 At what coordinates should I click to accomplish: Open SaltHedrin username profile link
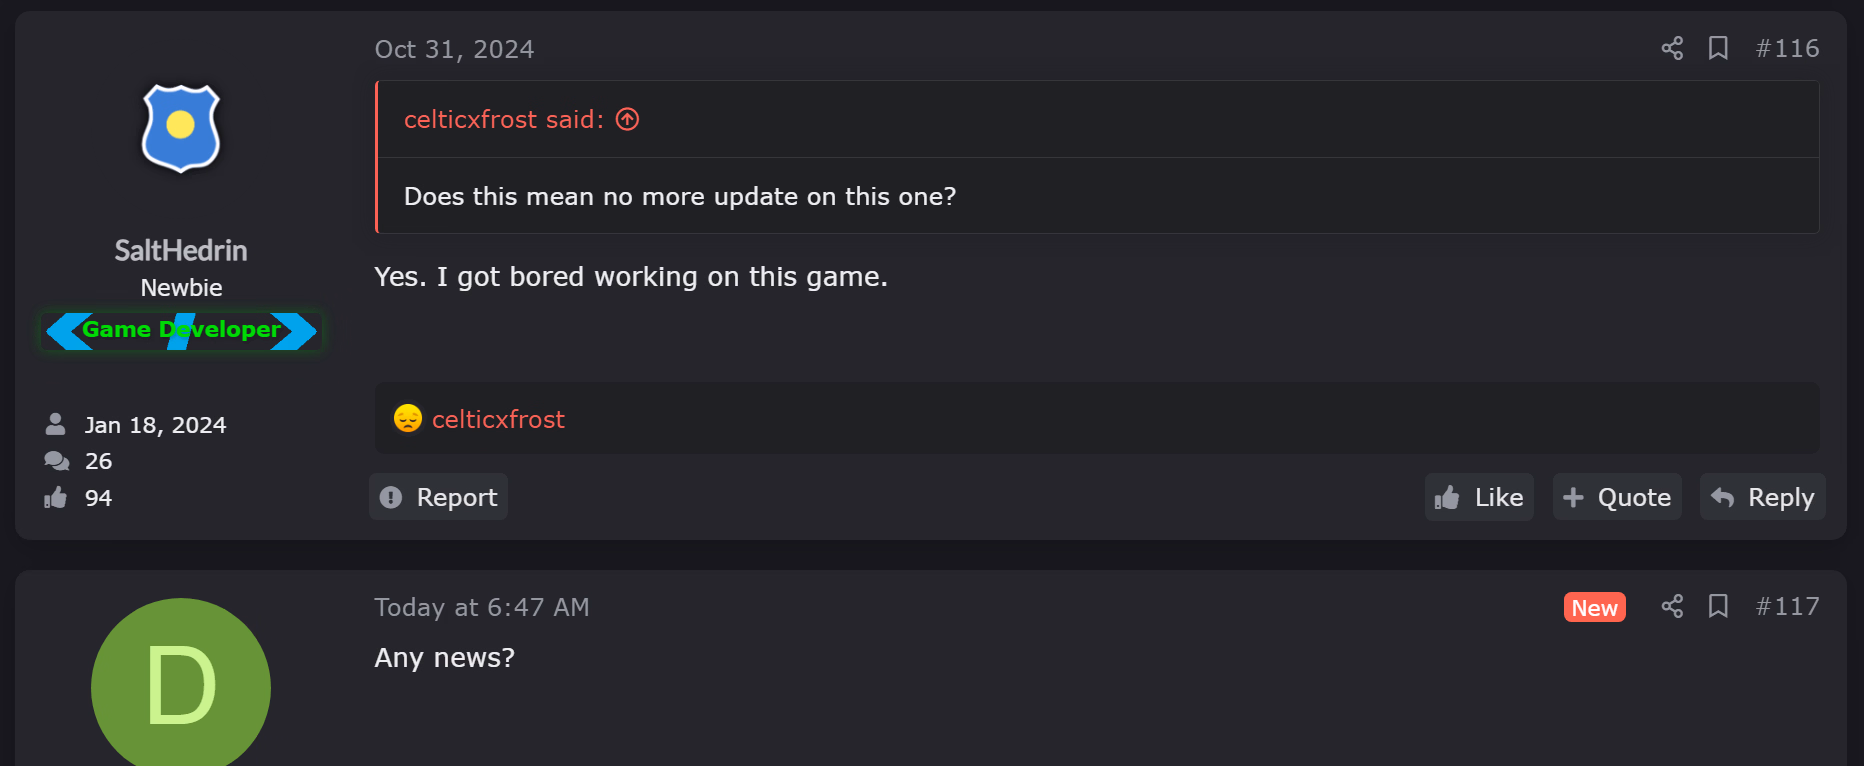point(181,250)
